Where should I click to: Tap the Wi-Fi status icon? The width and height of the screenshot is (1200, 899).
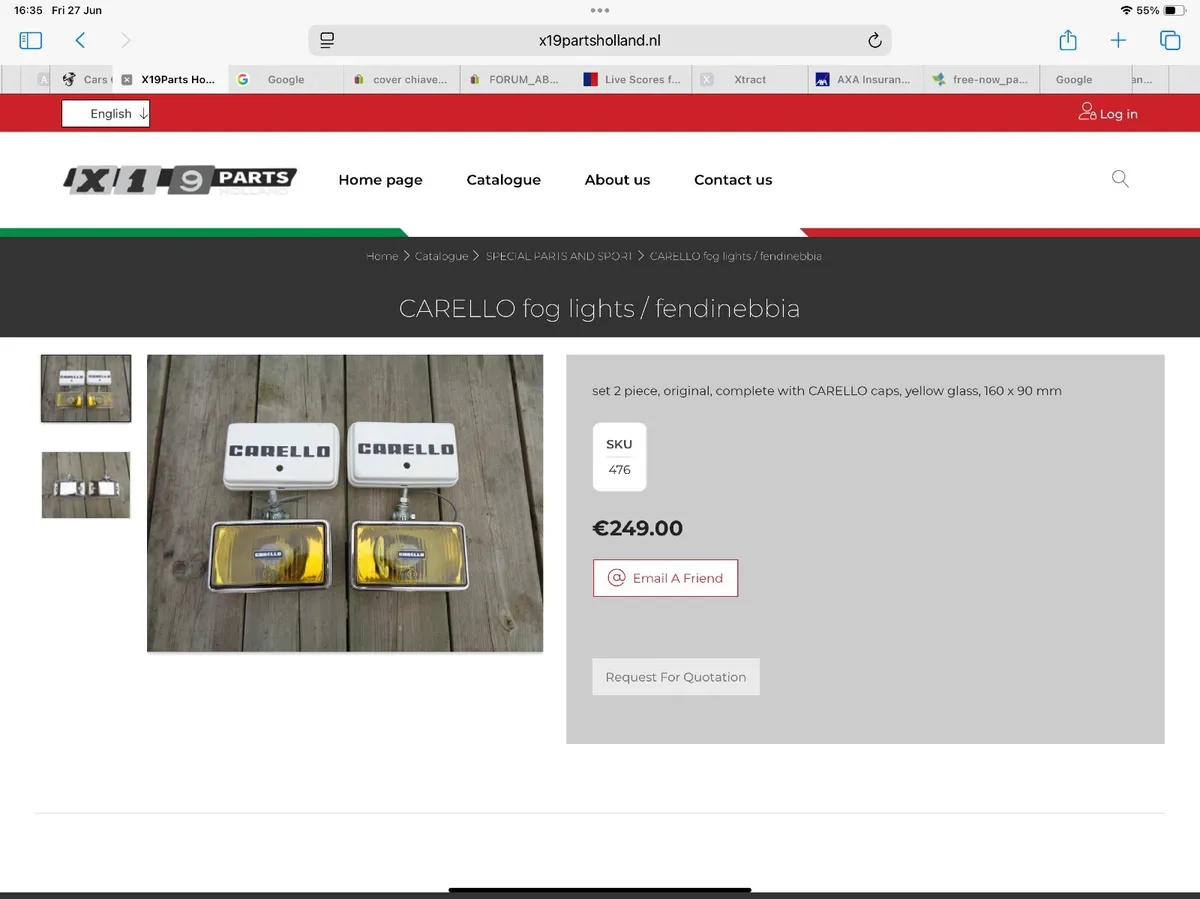[1126, 10]
